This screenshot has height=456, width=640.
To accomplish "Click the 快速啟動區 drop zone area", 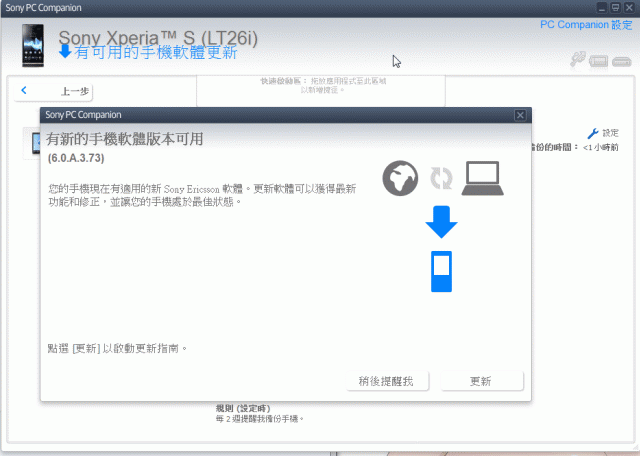I will pos(321,91).
